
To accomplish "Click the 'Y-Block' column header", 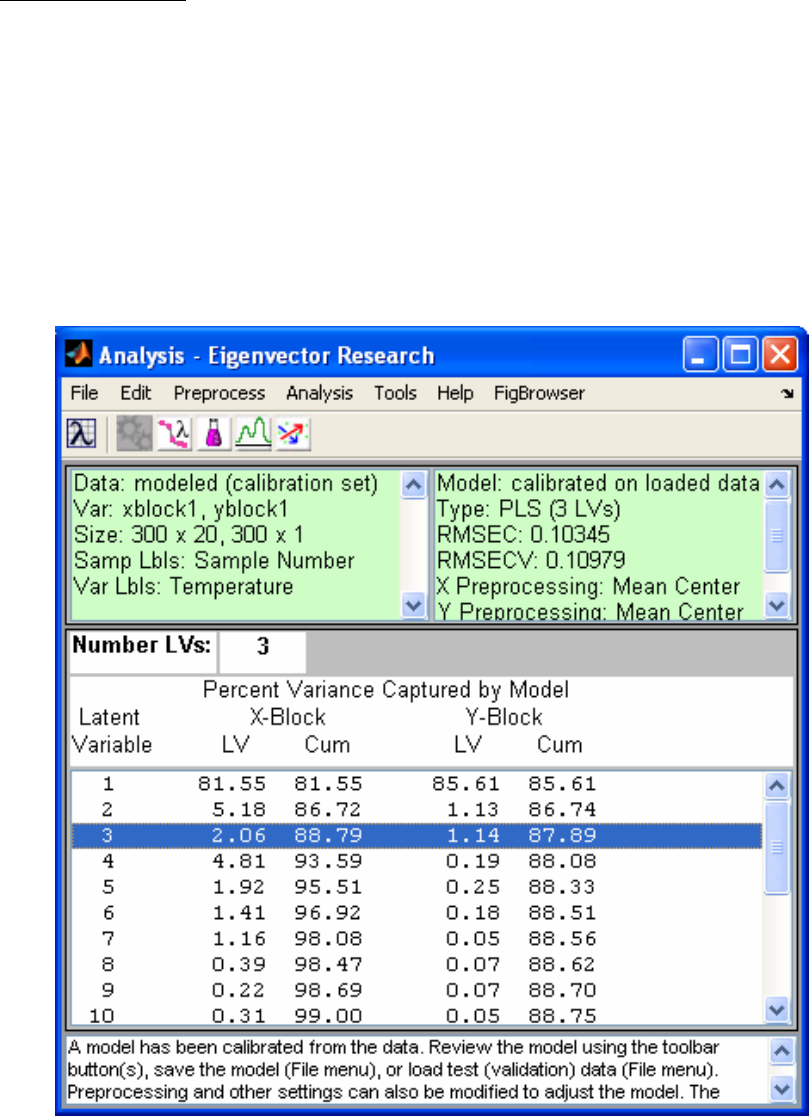I will pyautogui.click(x=506, y=716).
